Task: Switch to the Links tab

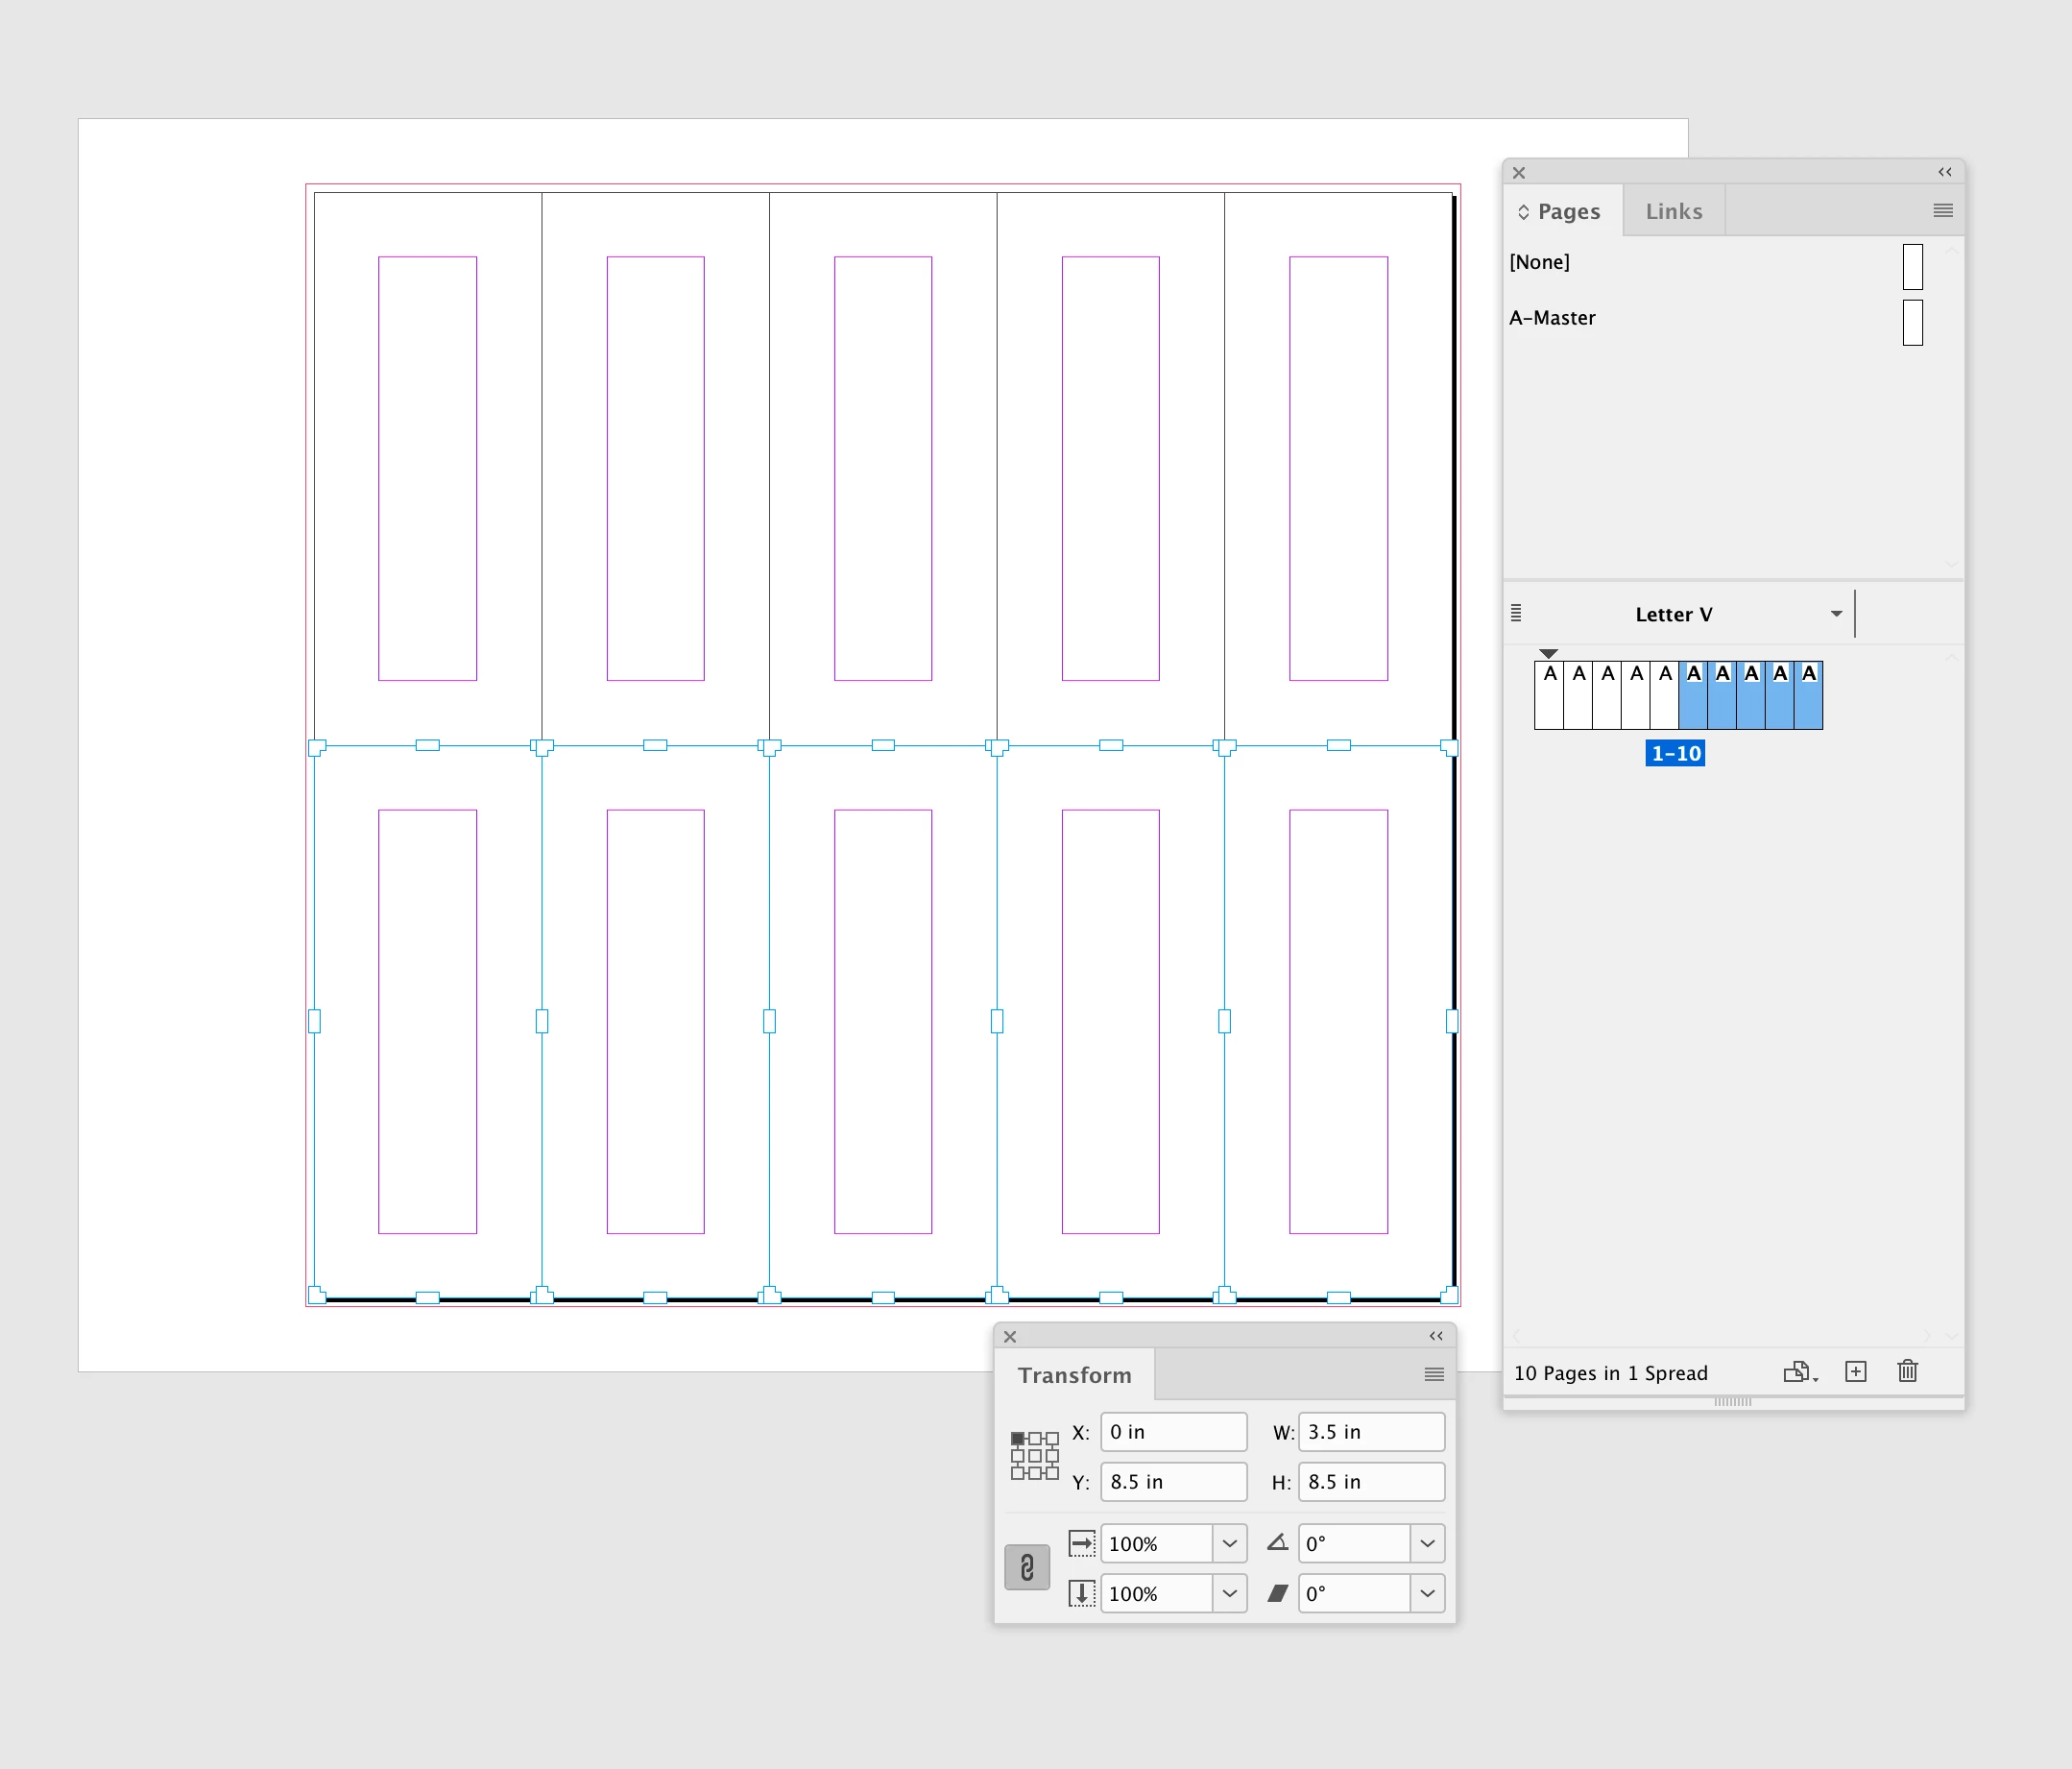Action: point(1673,211)
